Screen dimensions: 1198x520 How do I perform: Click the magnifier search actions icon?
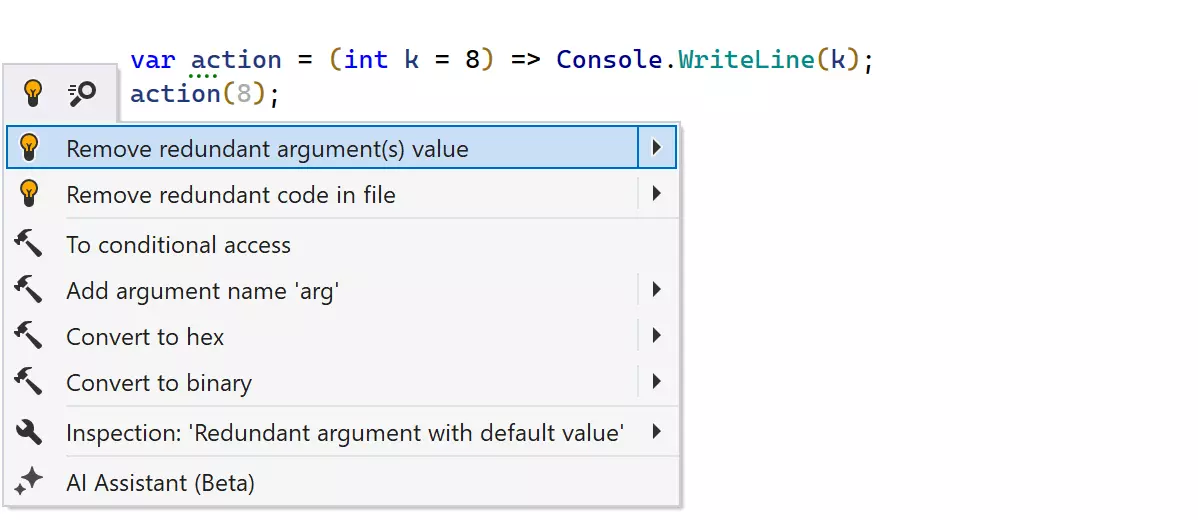point(82,94)
